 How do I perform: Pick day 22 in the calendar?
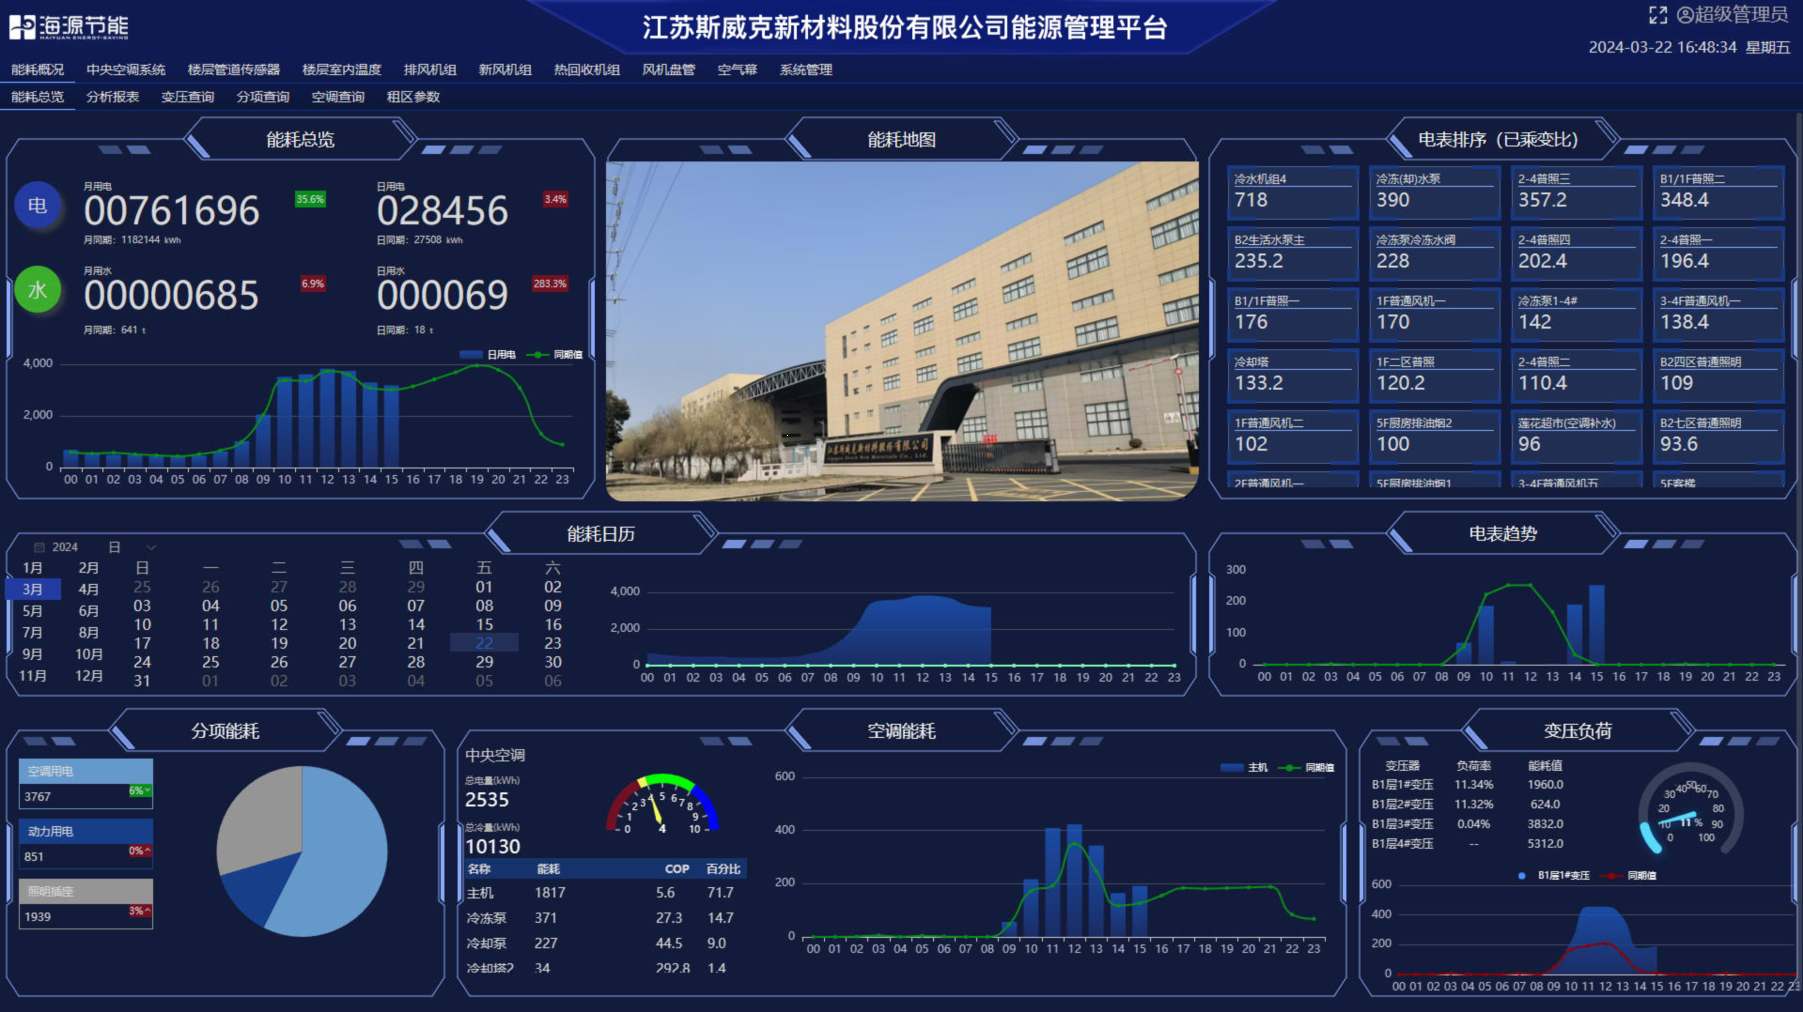coord(484,643)
